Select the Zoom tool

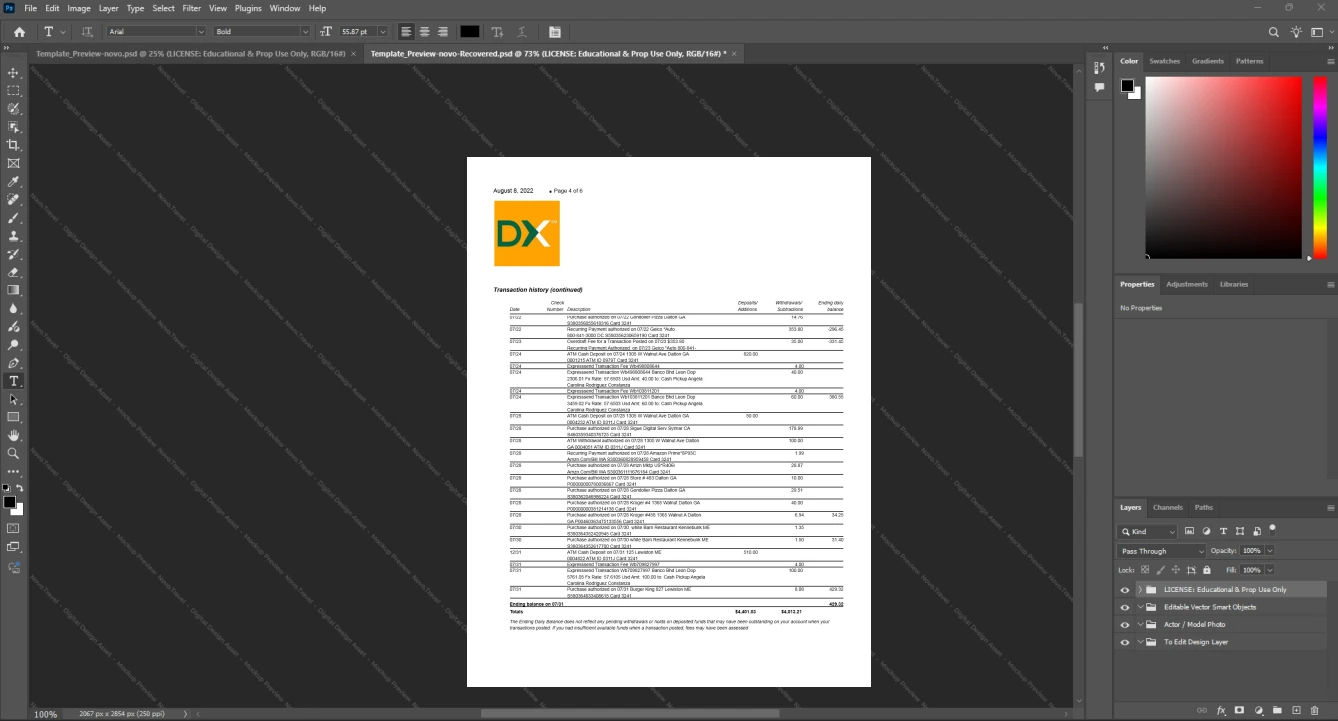14,453
